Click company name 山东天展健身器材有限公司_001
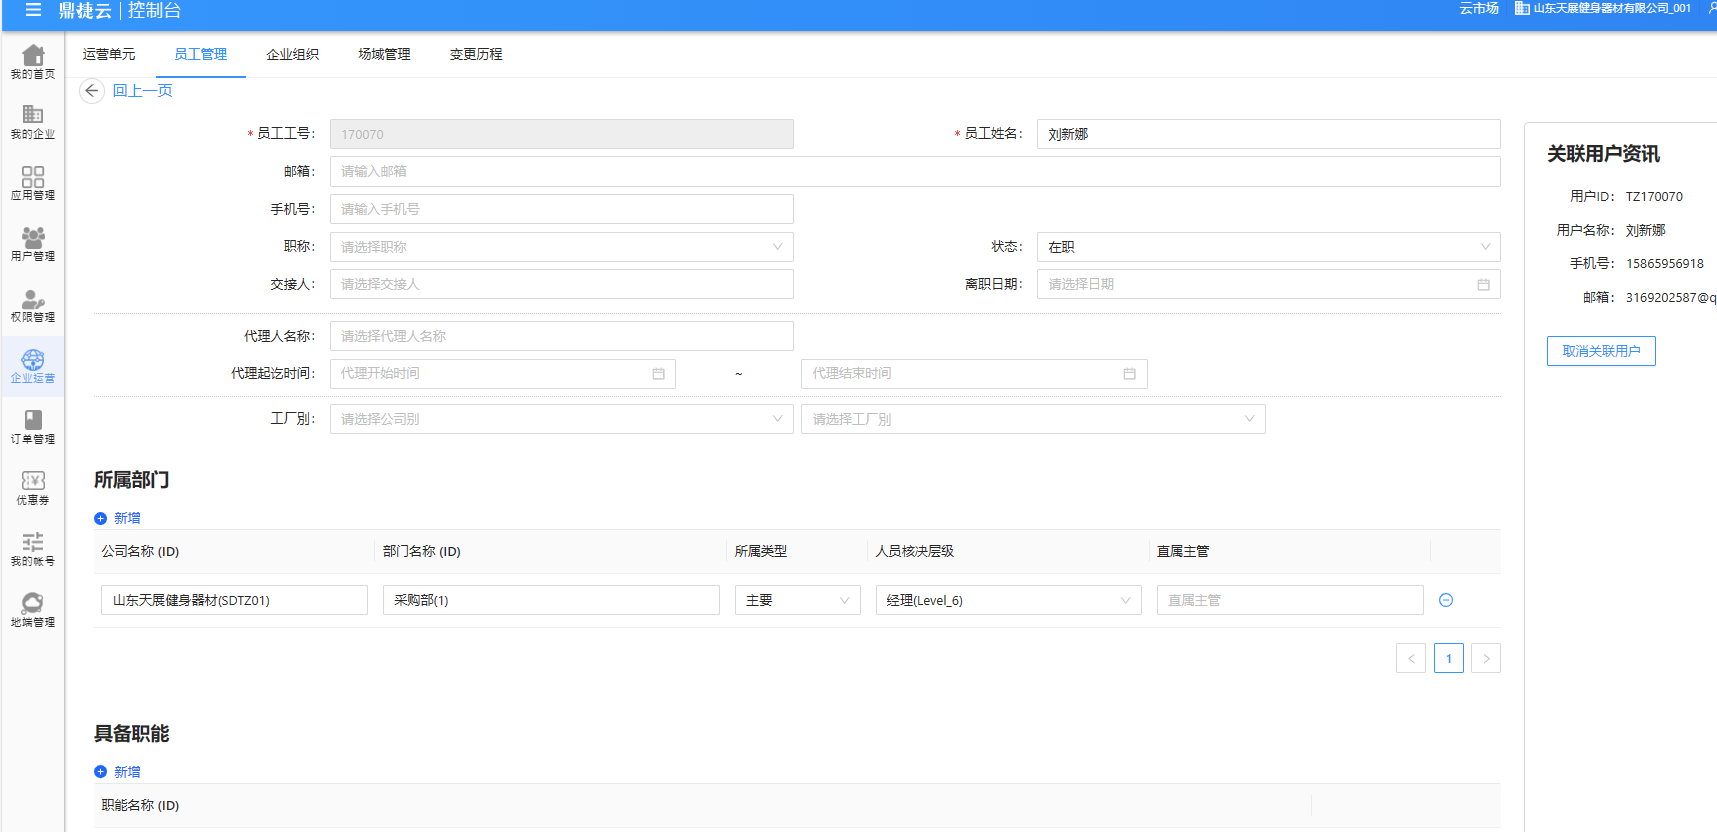Screen dimensions: 1717x832 1612,8
